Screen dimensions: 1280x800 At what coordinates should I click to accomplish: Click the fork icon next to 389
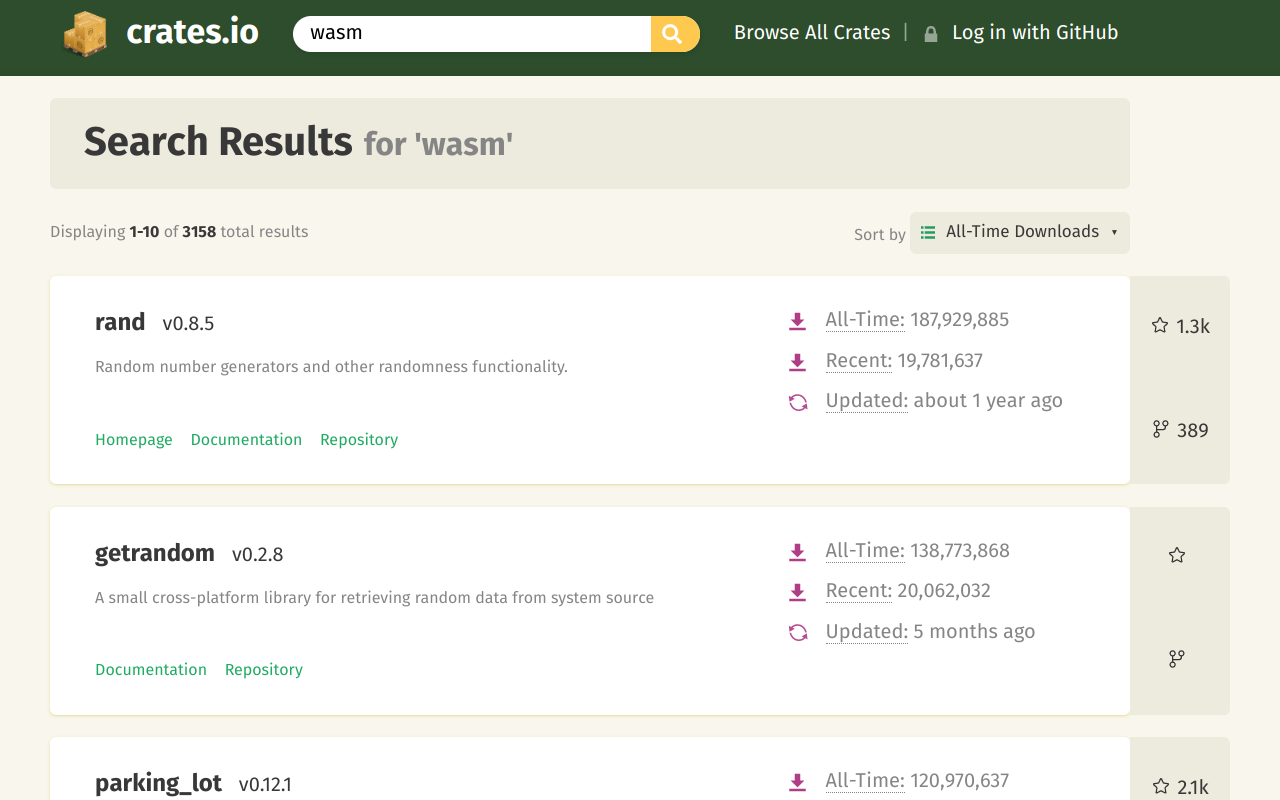pos(1160,429)
